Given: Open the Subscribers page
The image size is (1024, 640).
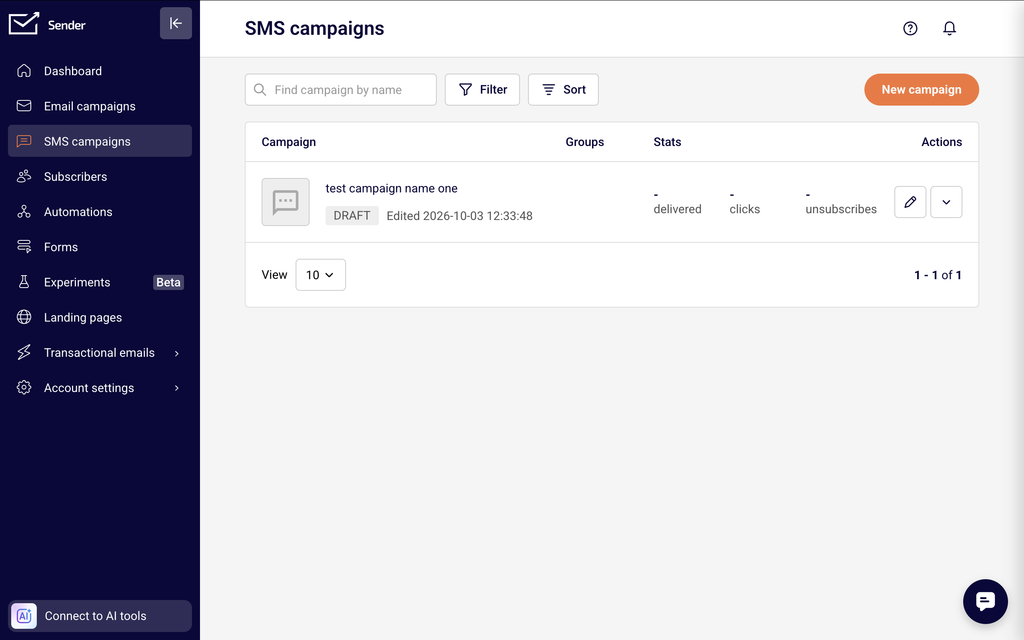Looking at the screenshot, I should point(100,176).
